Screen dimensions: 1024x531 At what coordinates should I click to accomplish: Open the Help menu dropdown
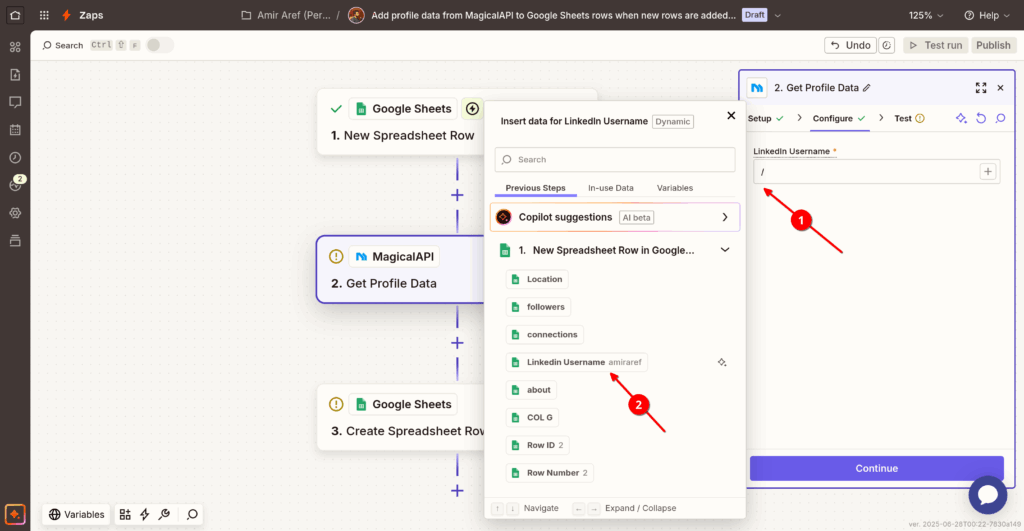pyautogui.click(x=987, y=15)
